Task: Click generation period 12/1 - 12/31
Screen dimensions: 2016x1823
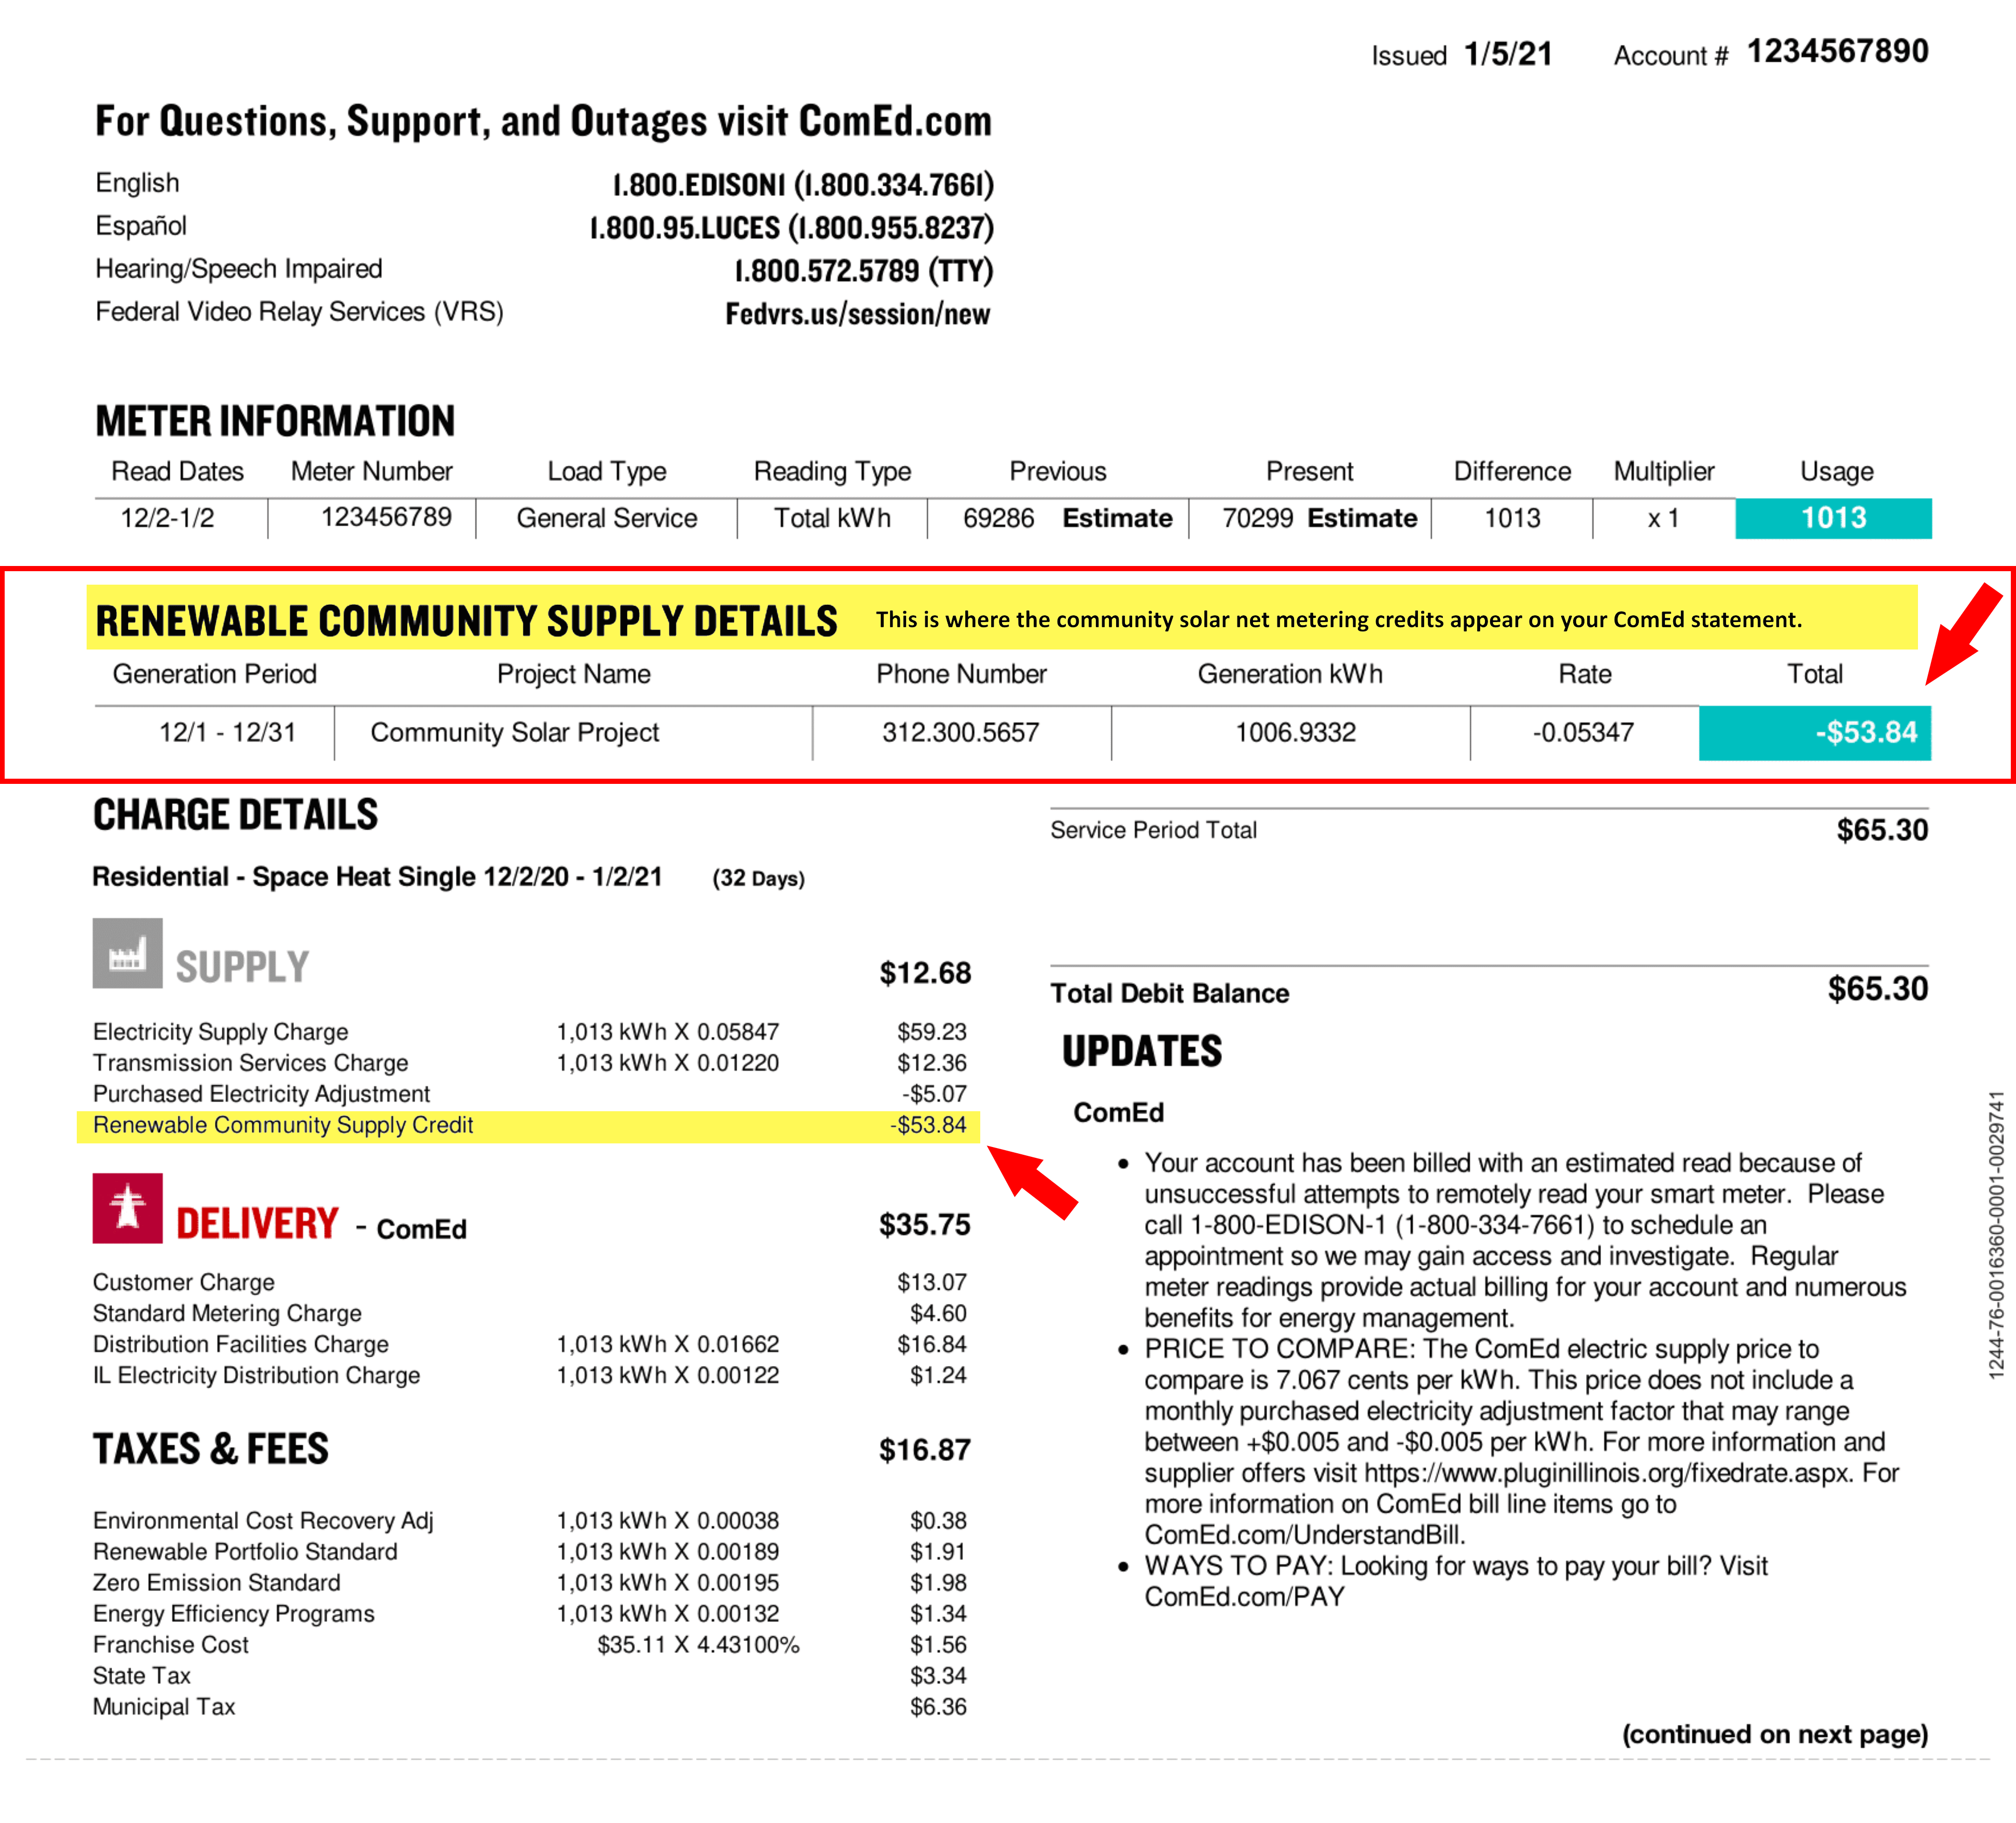Action: point(227,732)
